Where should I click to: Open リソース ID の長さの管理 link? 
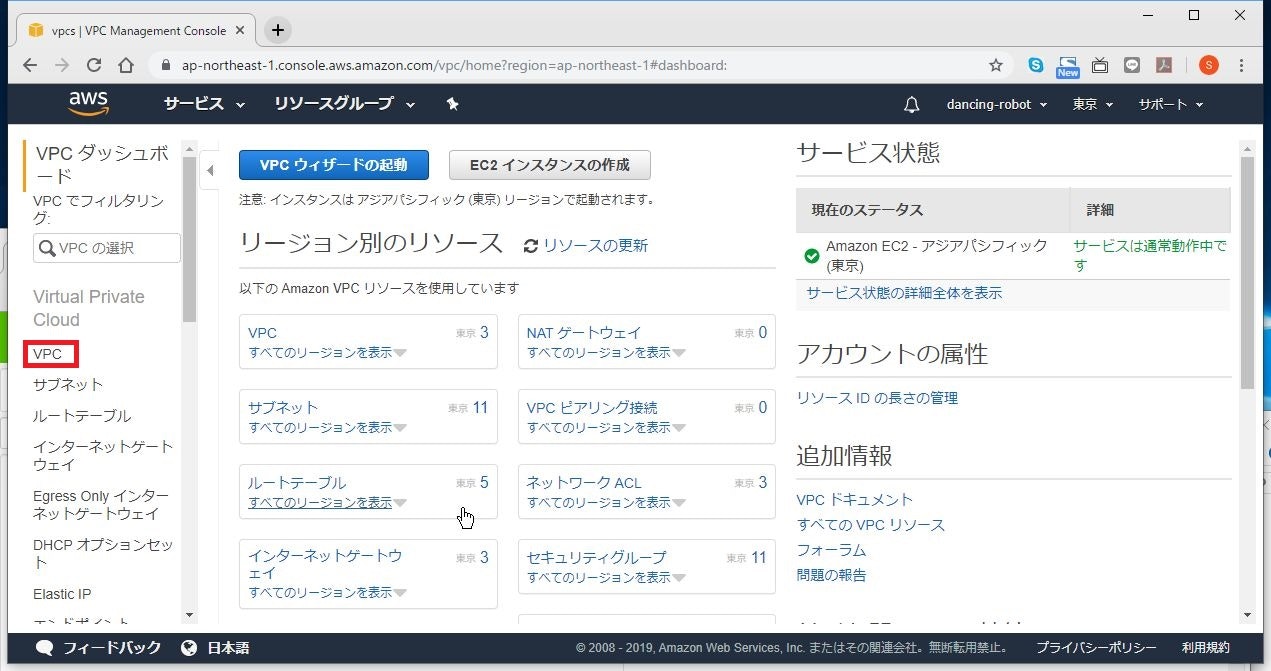[x=877, y=398]
